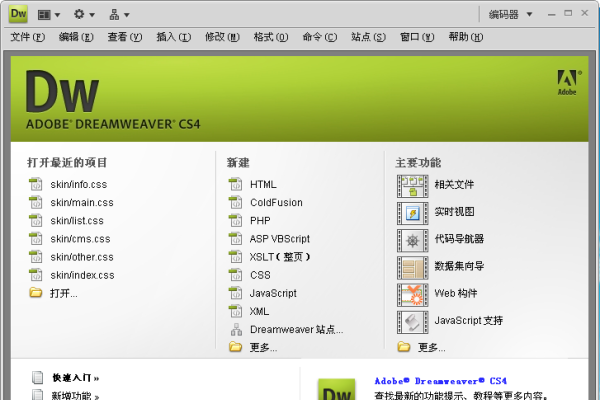600x400 pixels.
Task: Open the 窗口(W) menu
Action: pyautogui.click(x=417, y=37)
